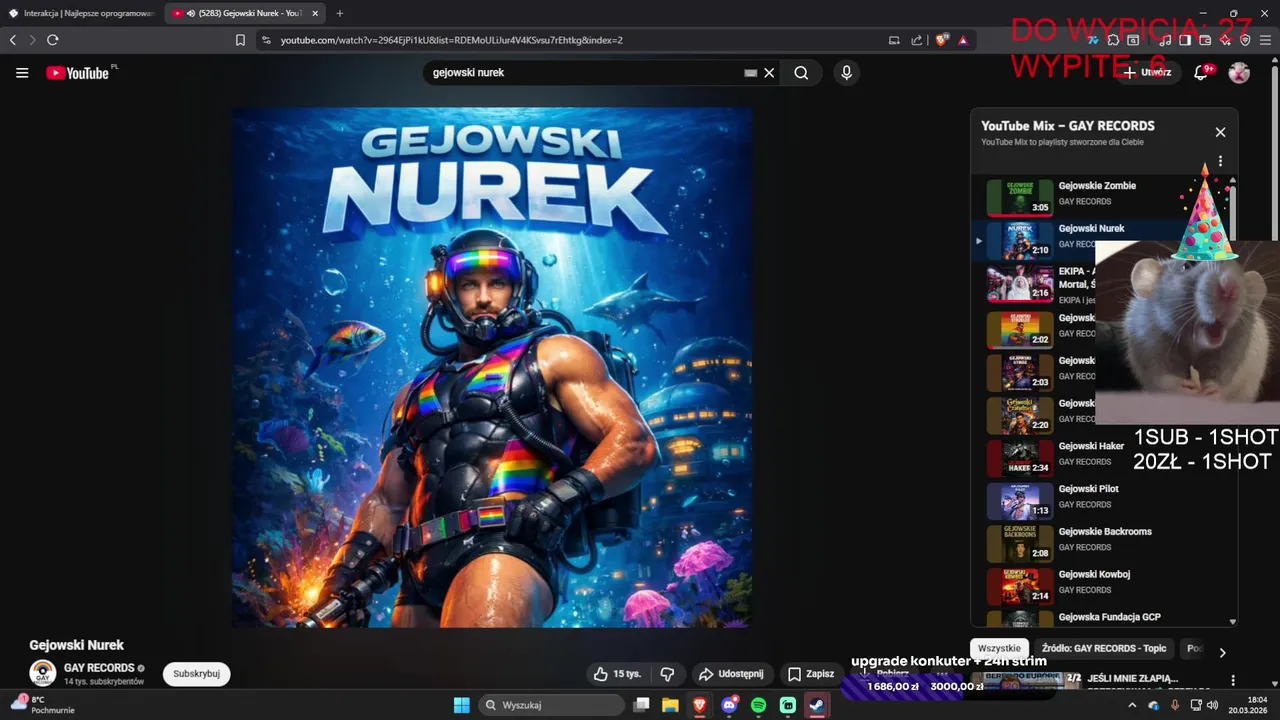Show more filter chips with right chevron

coord(1222,652)
